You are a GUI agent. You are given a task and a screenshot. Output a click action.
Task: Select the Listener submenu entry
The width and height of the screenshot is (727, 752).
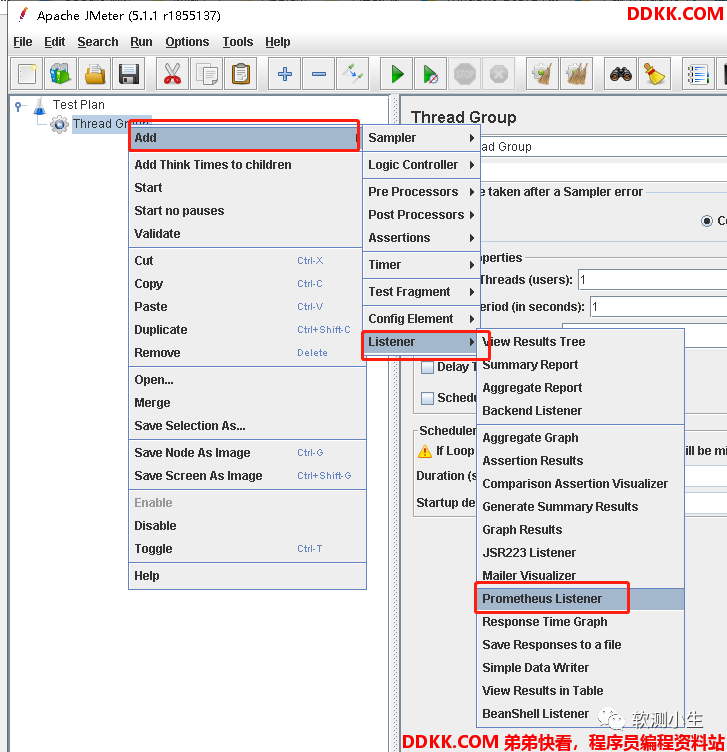pyautogui.click(x=421, y=341)
